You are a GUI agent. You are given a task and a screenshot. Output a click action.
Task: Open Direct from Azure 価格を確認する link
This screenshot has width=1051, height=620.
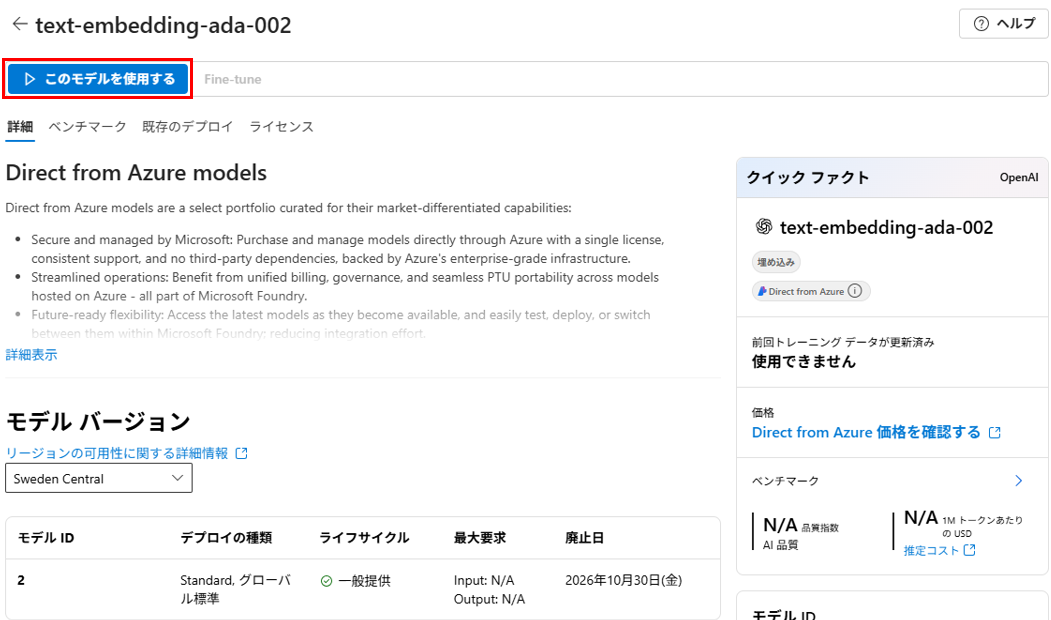(x=866, y=432)
